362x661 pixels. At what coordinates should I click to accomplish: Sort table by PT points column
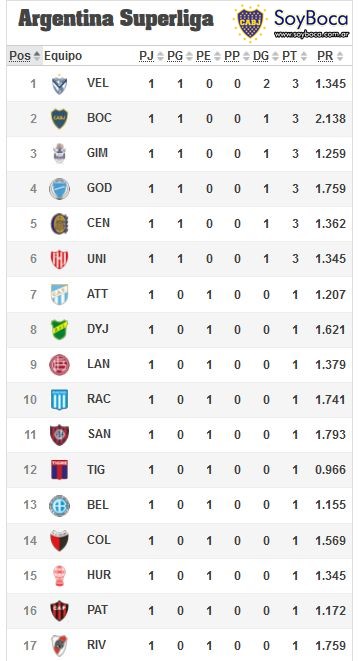(x=295, y=56)
